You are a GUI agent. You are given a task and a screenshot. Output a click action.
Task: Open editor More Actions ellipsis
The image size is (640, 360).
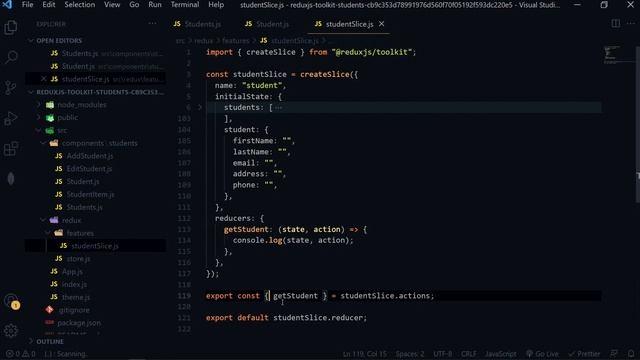631,24
